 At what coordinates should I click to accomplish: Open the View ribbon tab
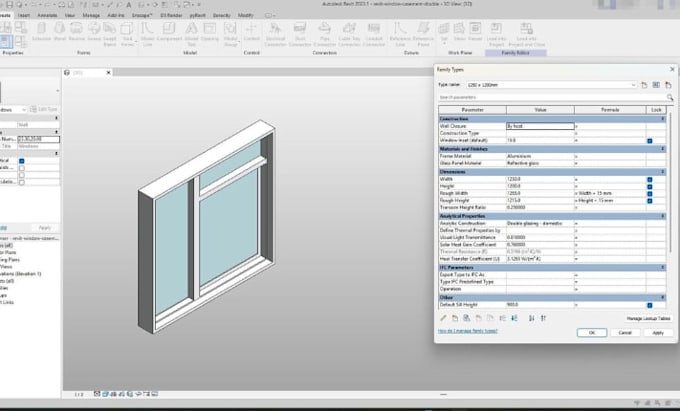(69, 15)
